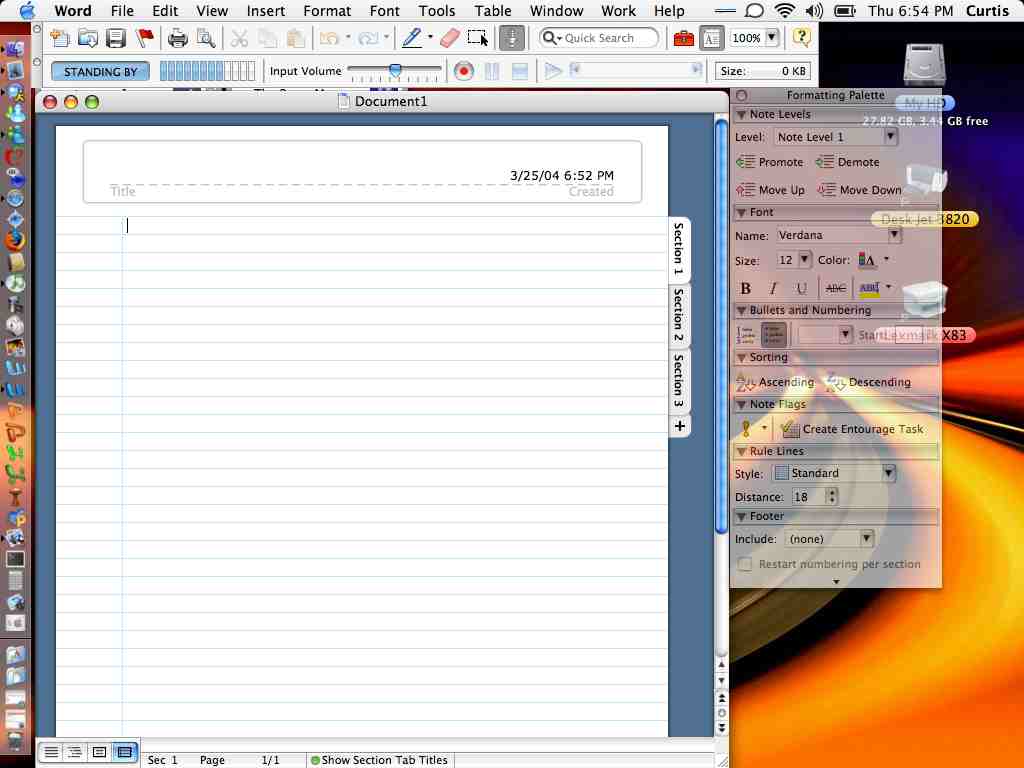The width and height of the screenshot is (1024, 768).
Task: Click the audio Play button
Action: 553,71
